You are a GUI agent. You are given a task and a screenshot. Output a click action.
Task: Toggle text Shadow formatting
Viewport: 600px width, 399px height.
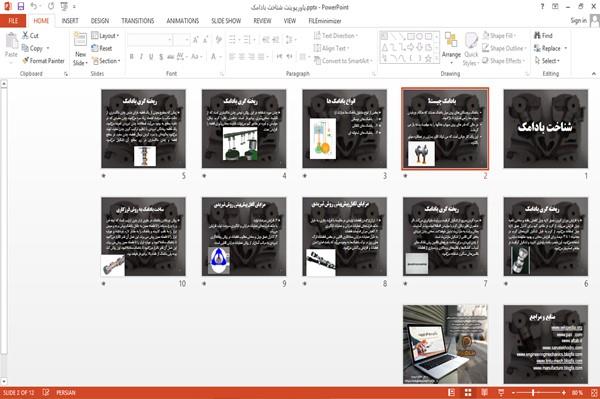coord(161,57)
